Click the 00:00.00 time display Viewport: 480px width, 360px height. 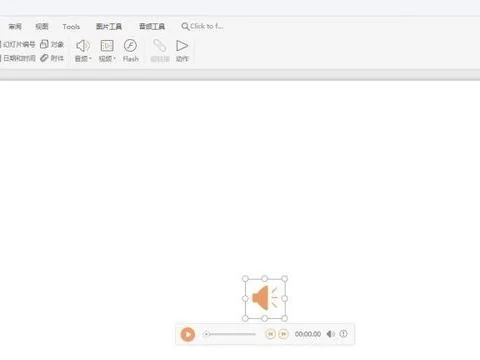(x=308, y=334)
